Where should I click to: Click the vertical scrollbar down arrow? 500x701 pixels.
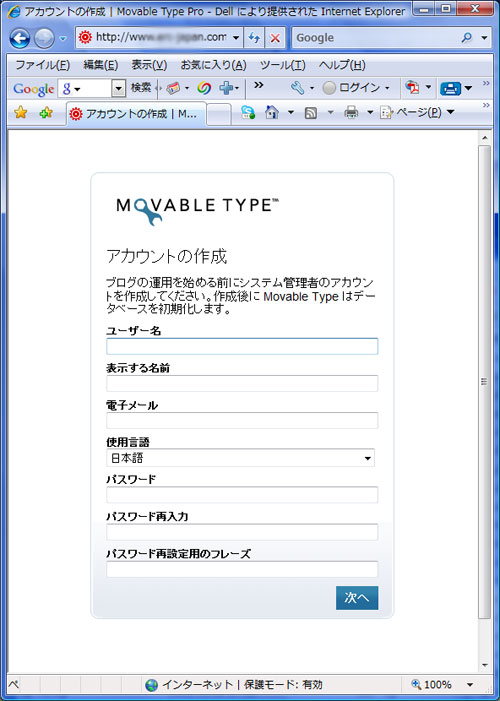(x=485, y=666)
